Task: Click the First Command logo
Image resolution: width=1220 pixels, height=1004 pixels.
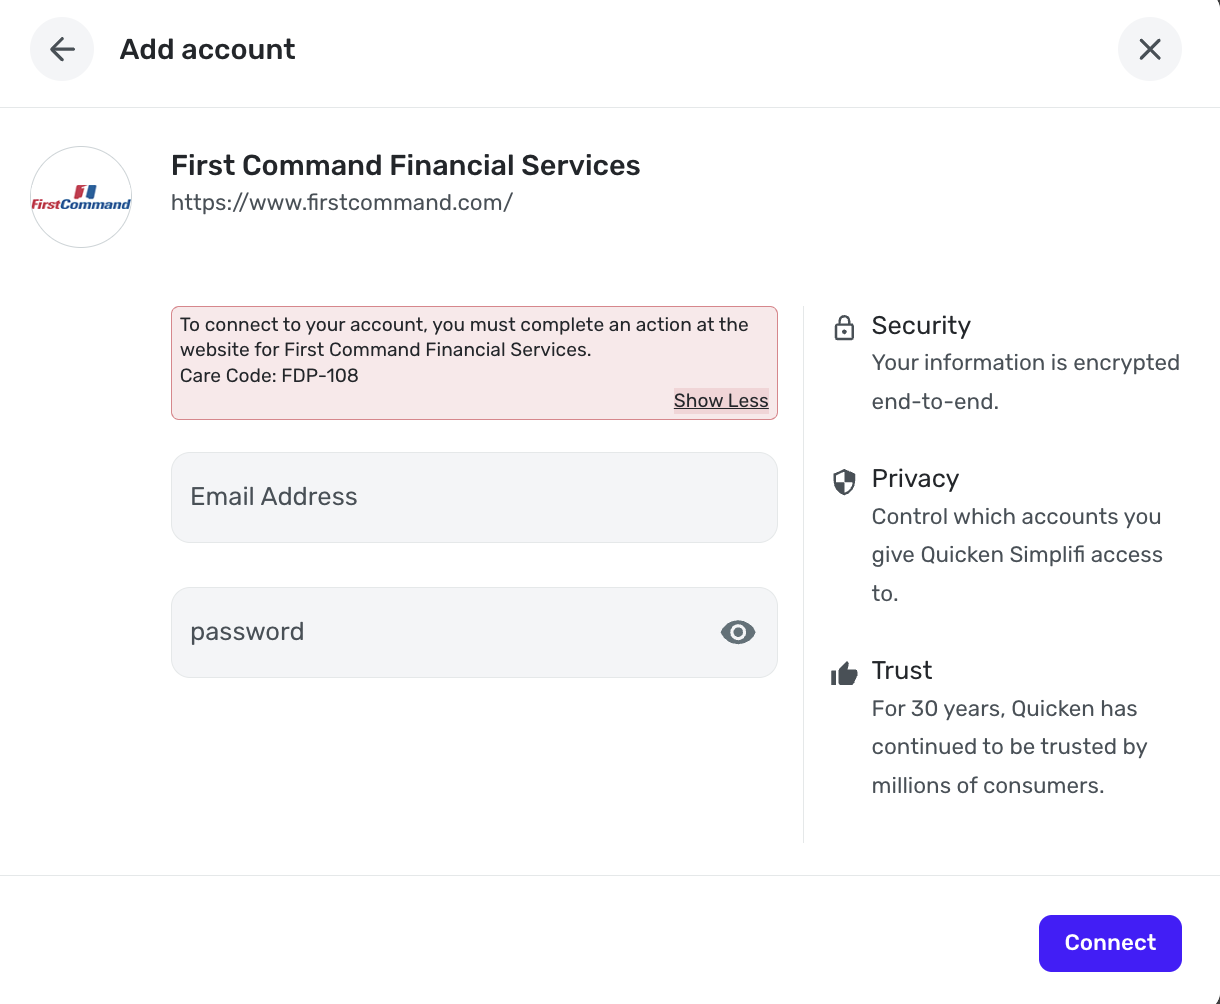Action: tap(81, 197)
